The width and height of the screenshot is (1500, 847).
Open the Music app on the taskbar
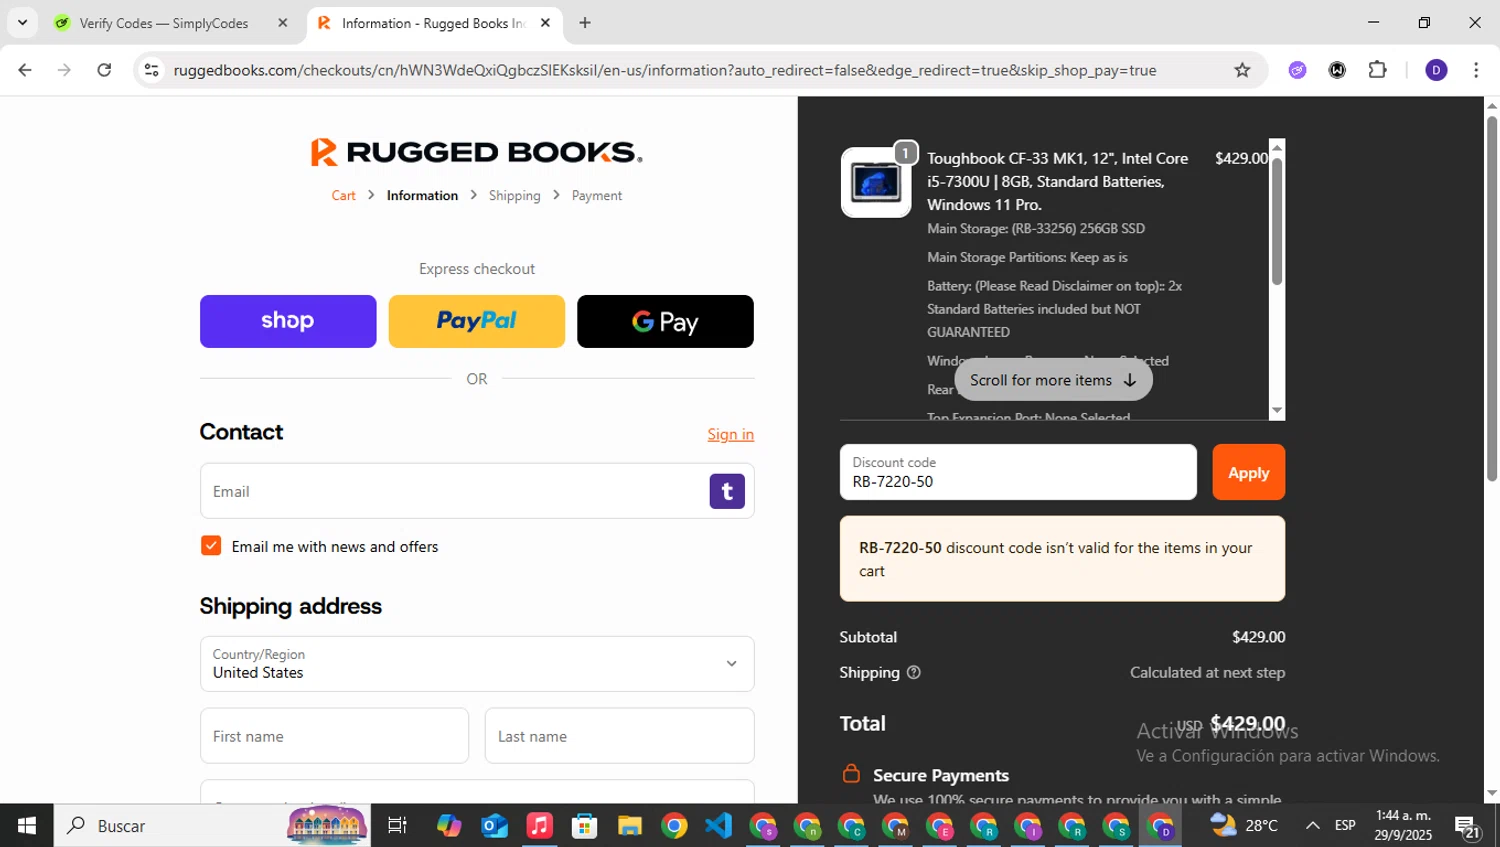pyautogui.click(x=539, y=826)
